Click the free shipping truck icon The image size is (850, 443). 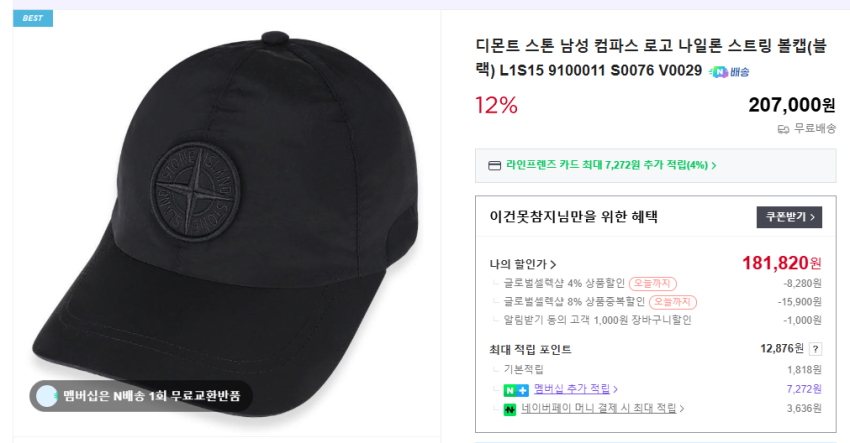pyautogui.click(x=783, y=128)
